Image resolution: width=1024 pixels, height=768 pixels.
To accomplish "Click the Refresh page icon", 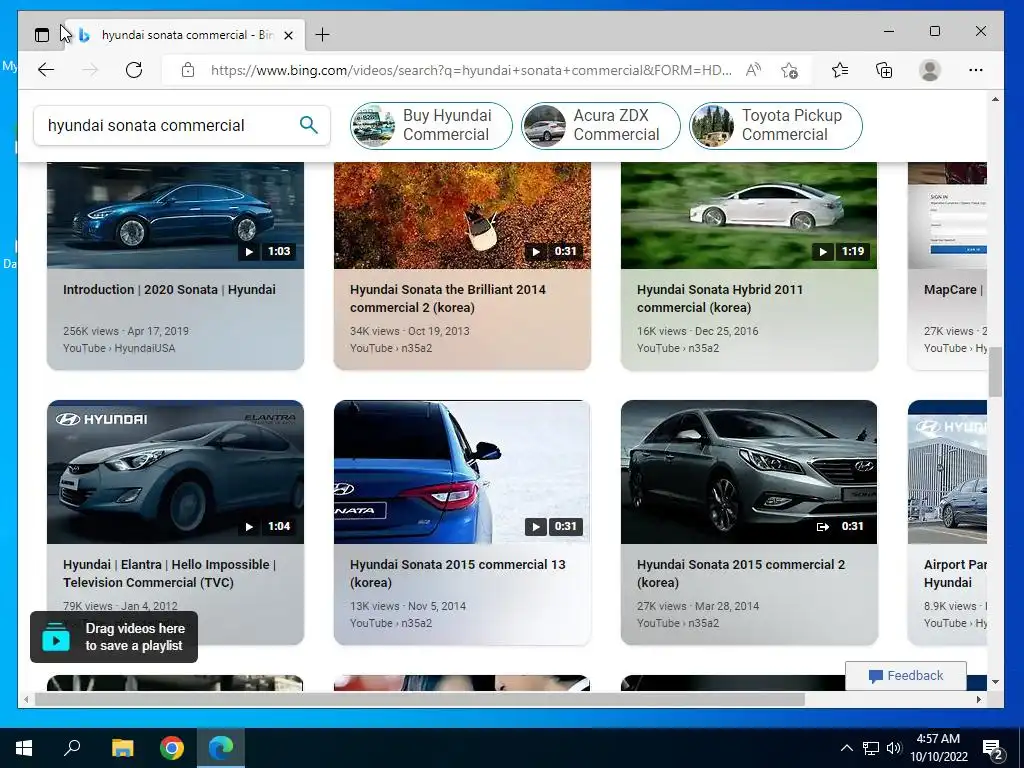I will pos(134,70).
